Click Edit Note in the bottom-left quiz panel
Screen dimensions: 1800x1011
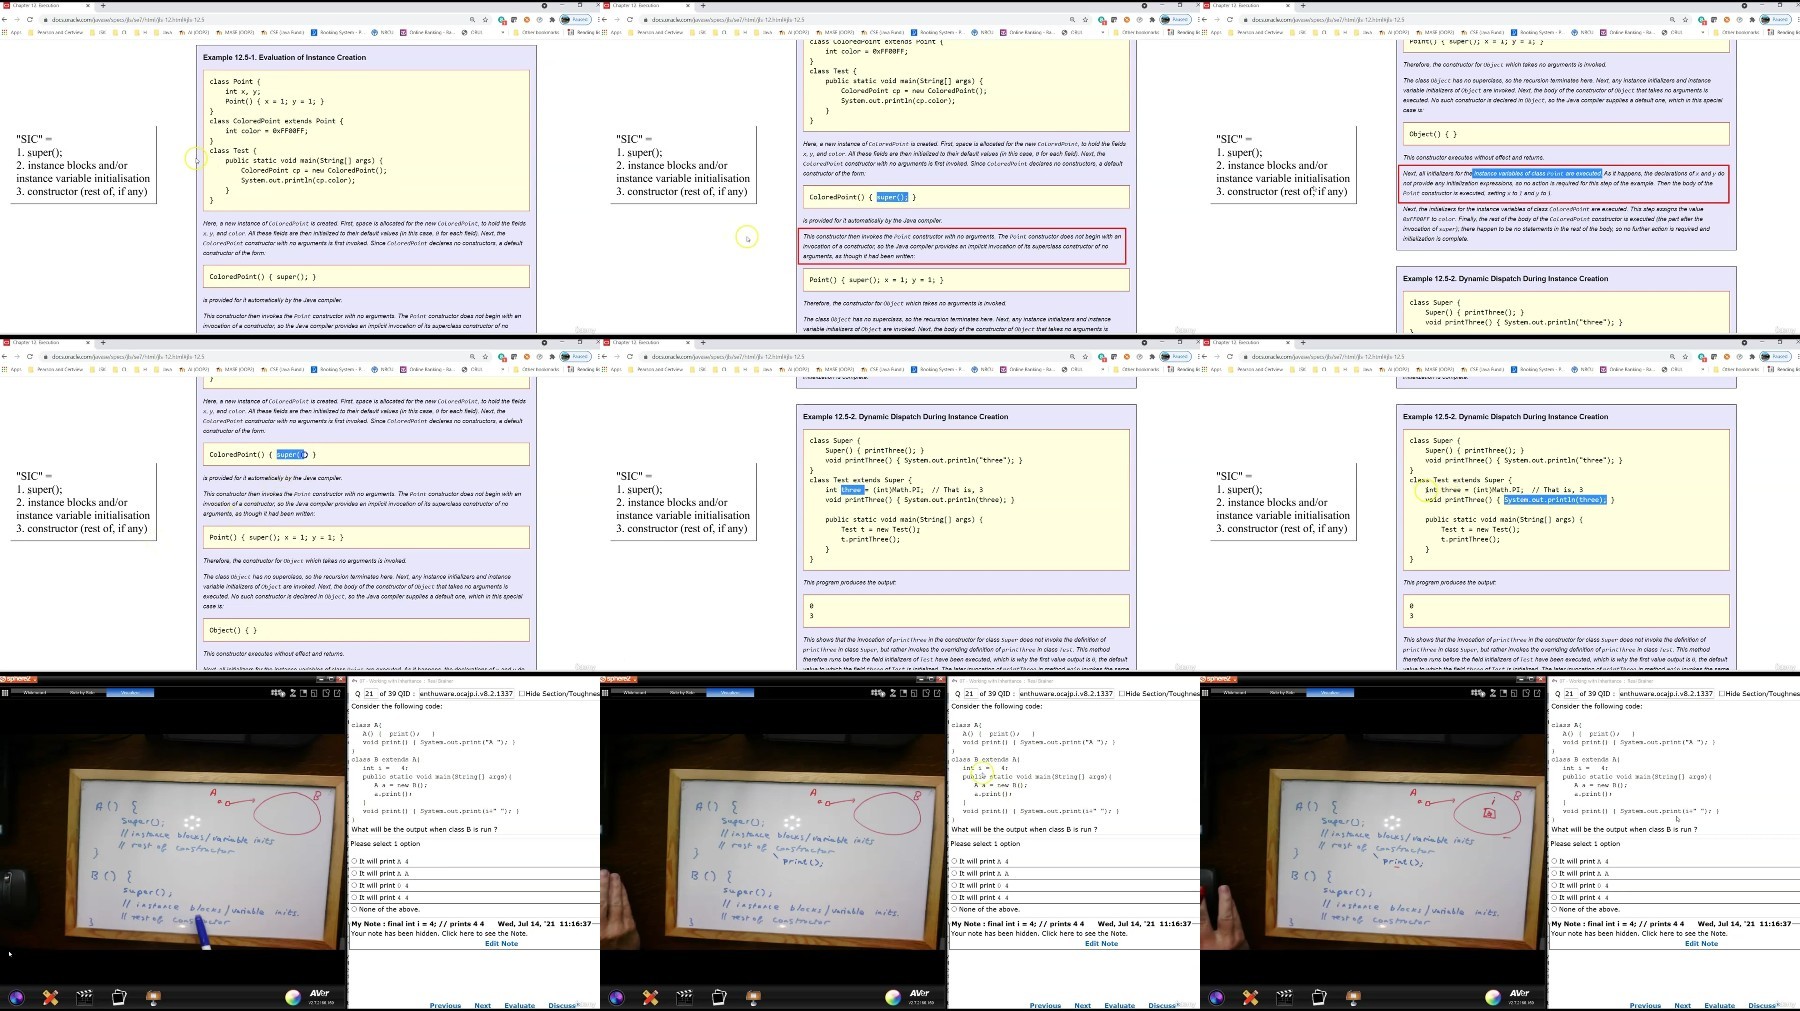[501, 943]
